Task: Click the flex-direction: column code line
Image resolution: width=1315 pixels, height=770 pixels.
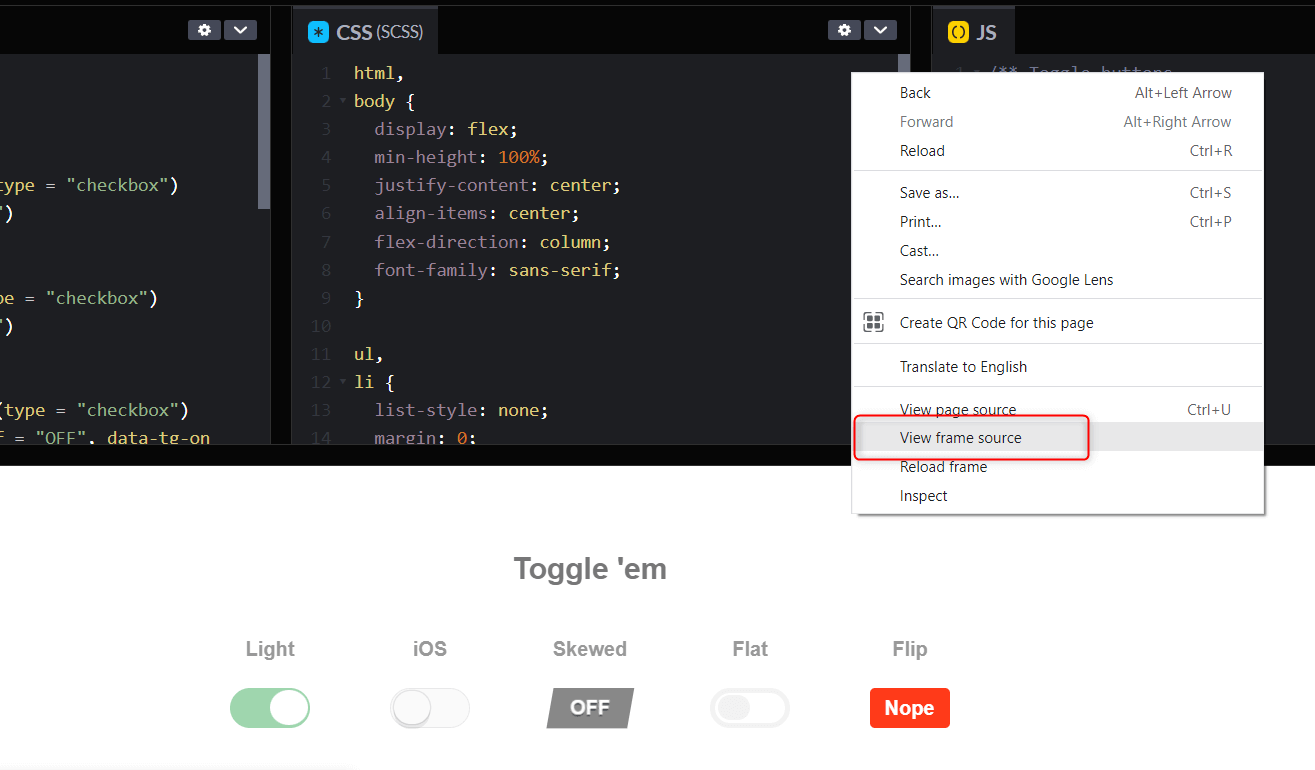Action: 492,242
